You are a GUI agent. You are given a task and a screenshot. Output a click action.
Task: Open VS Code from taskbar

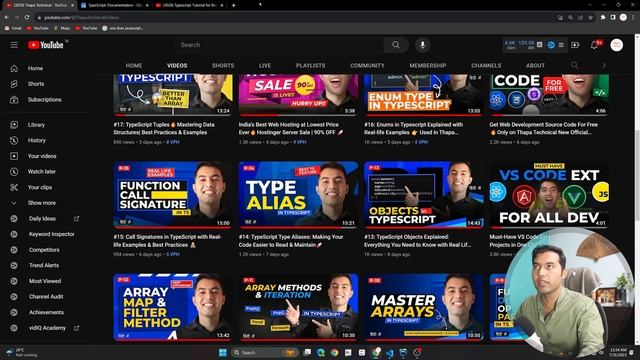(389, 353)
